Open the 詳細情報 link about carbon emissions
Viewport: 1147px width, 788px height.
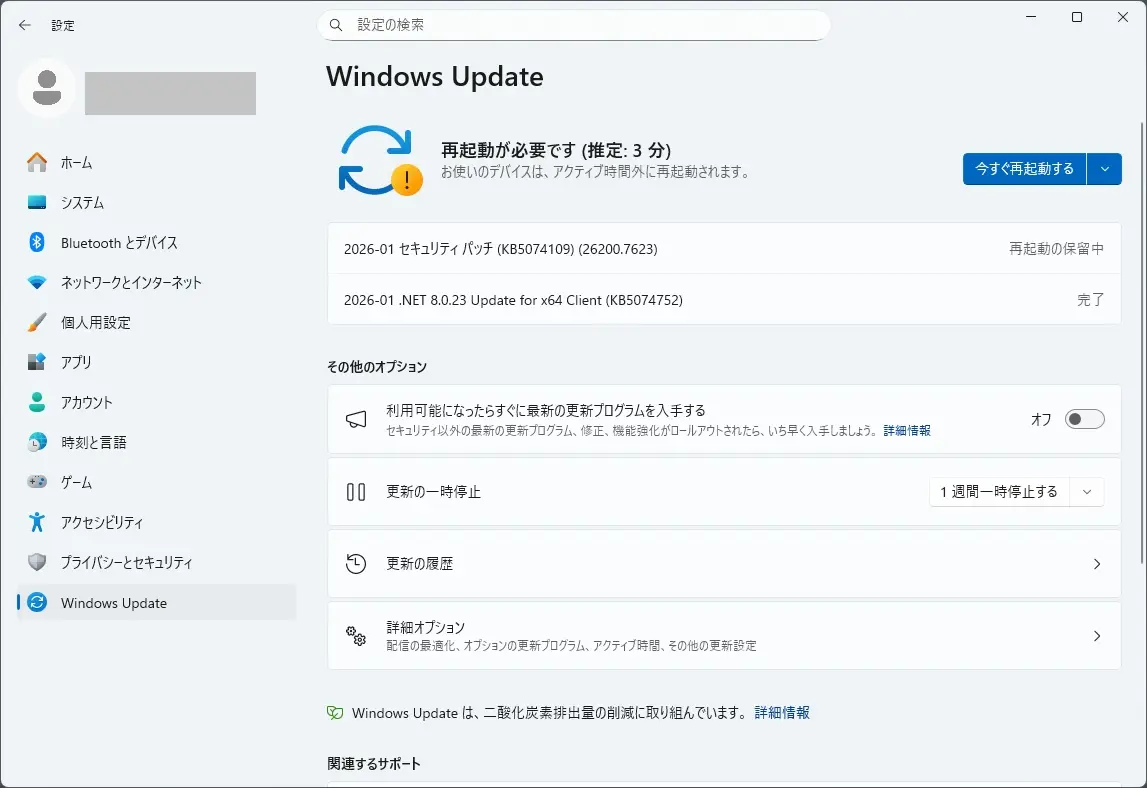coord(782,713)
